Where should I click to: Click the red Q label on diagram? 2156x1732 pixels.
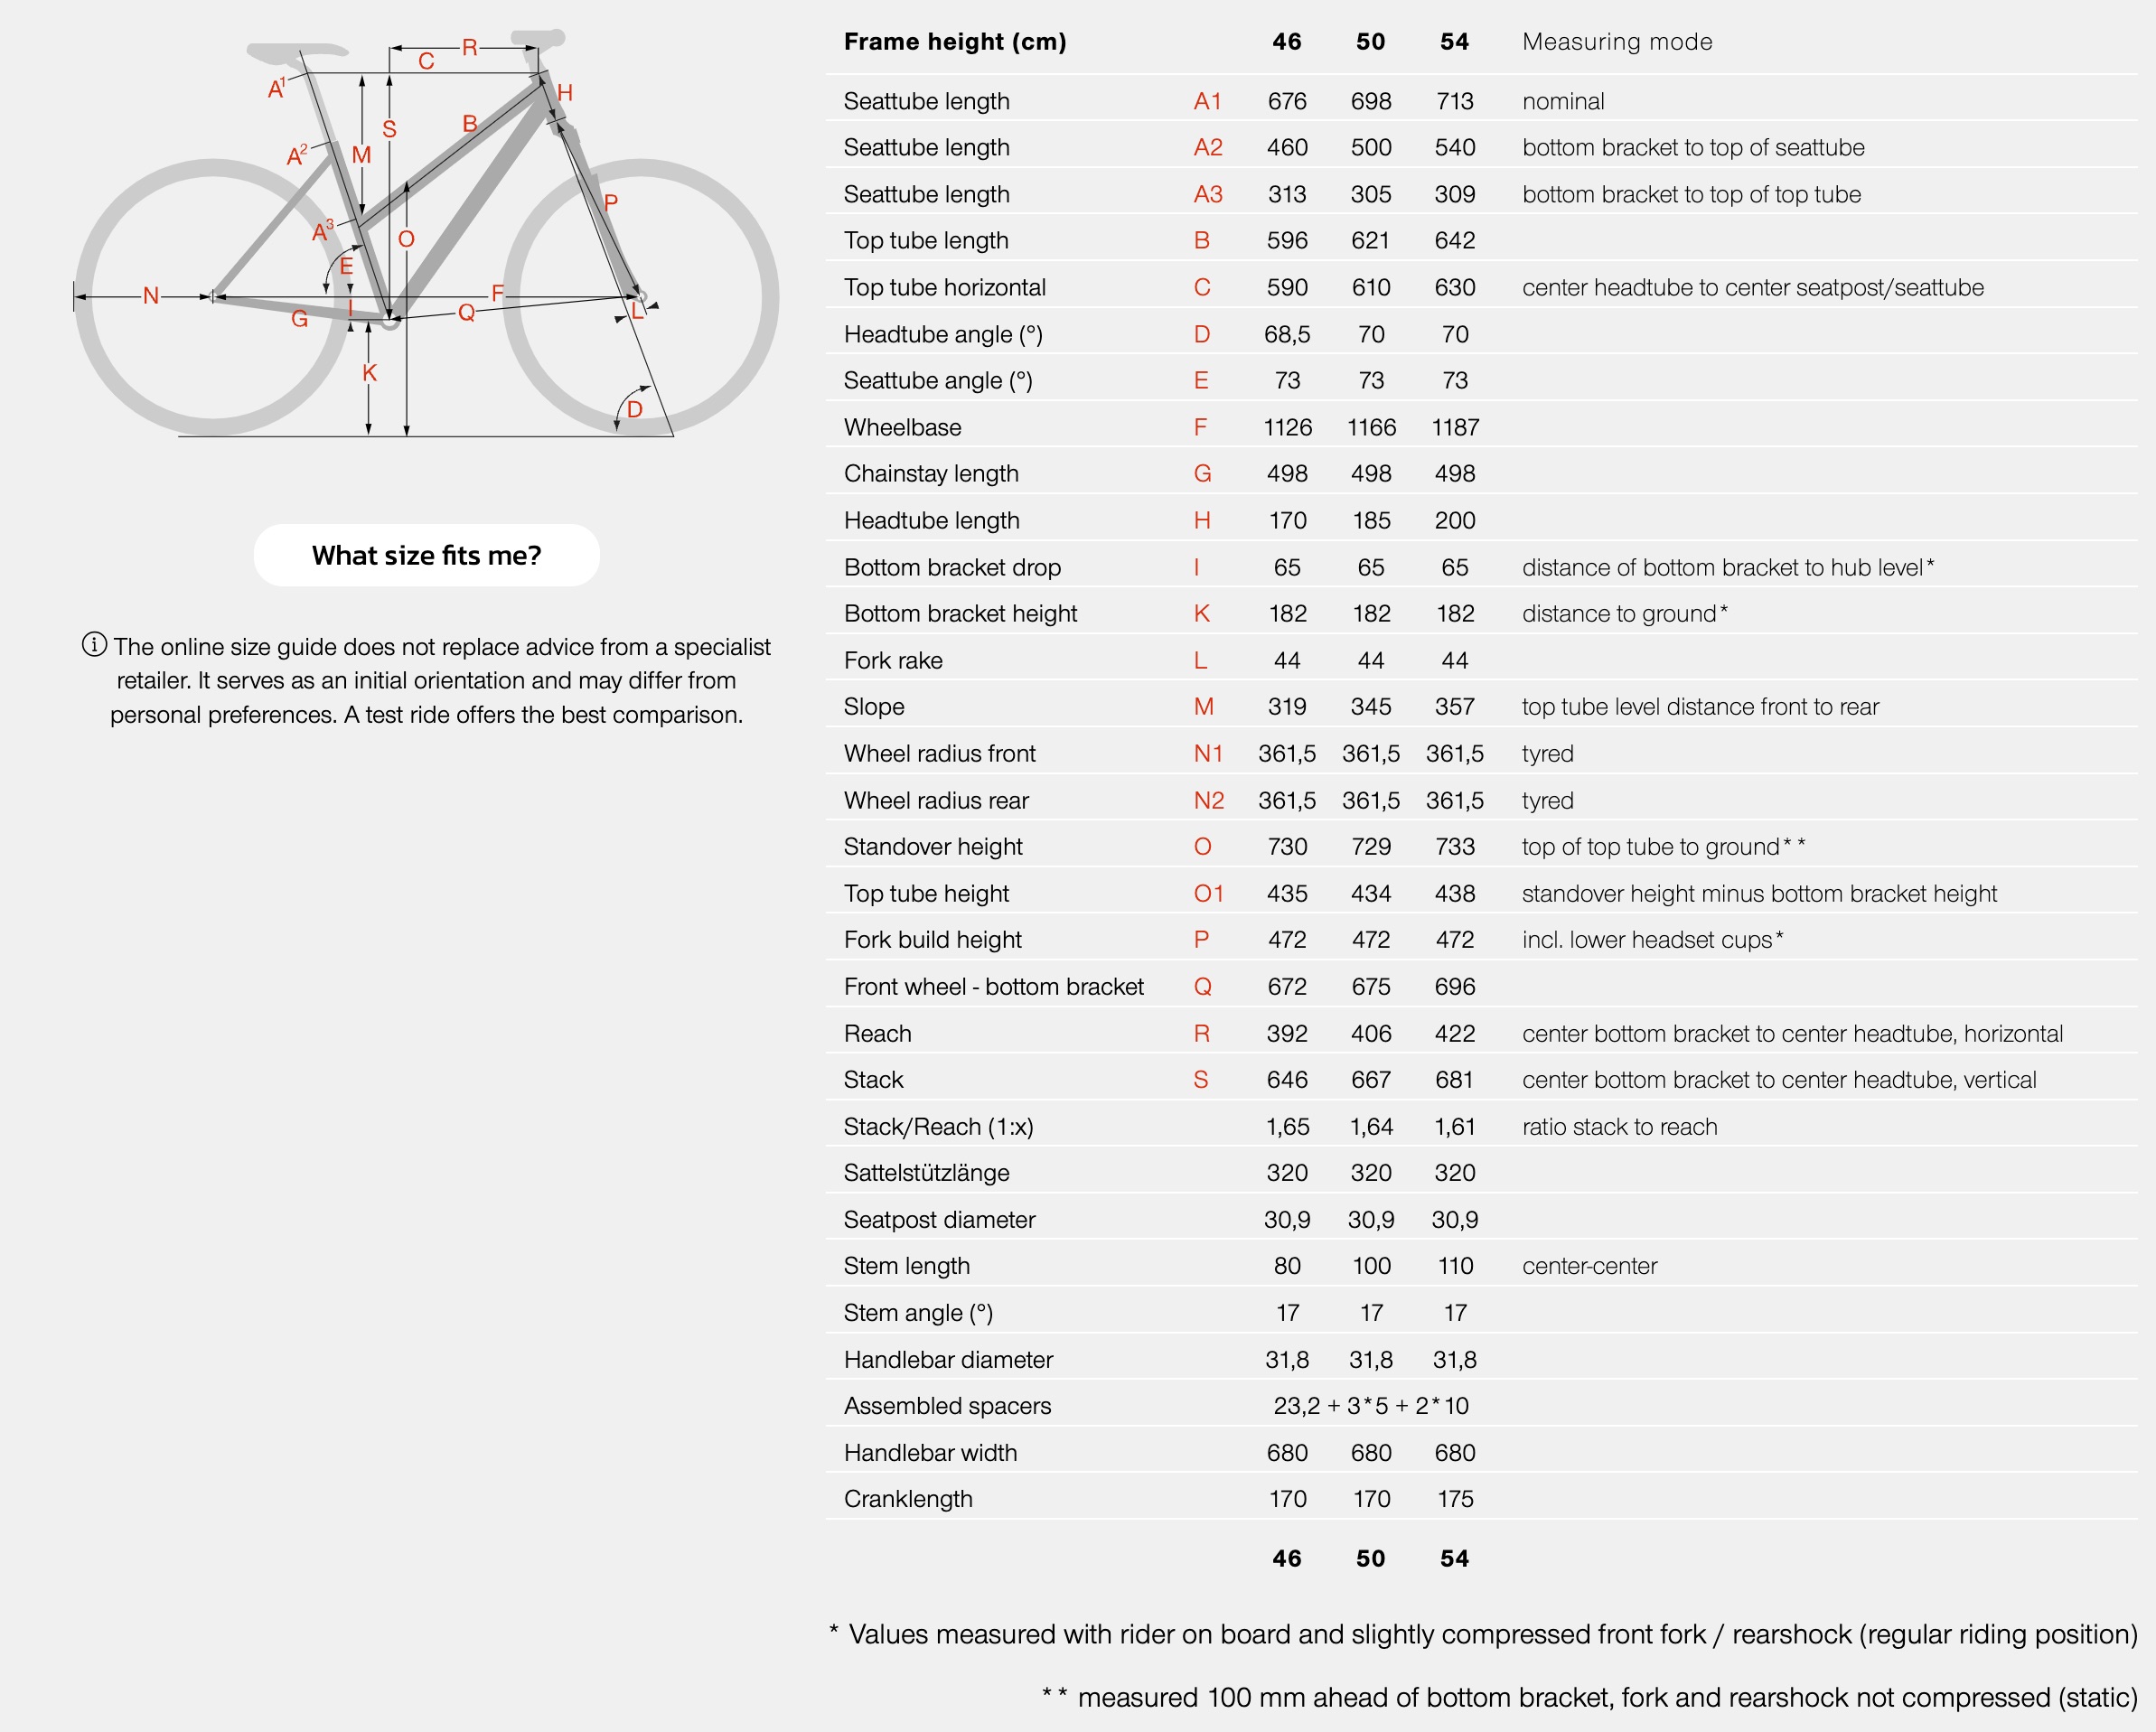[466, 313]
